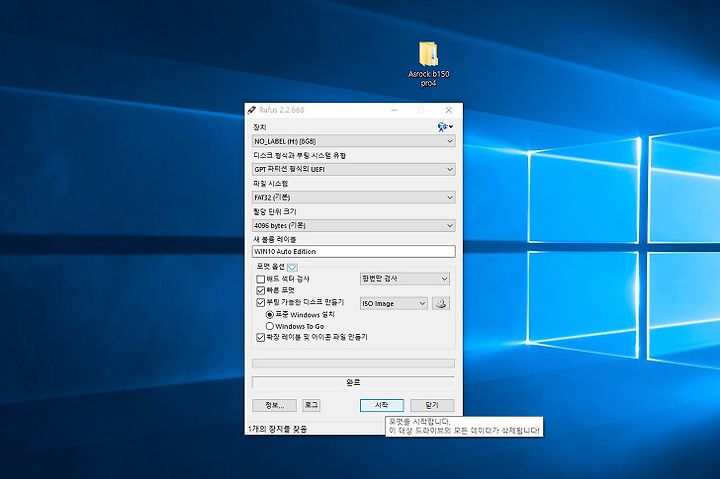Click the 시작 (Start) button
The height and width of the screenshot is (479, 720).
382,406
